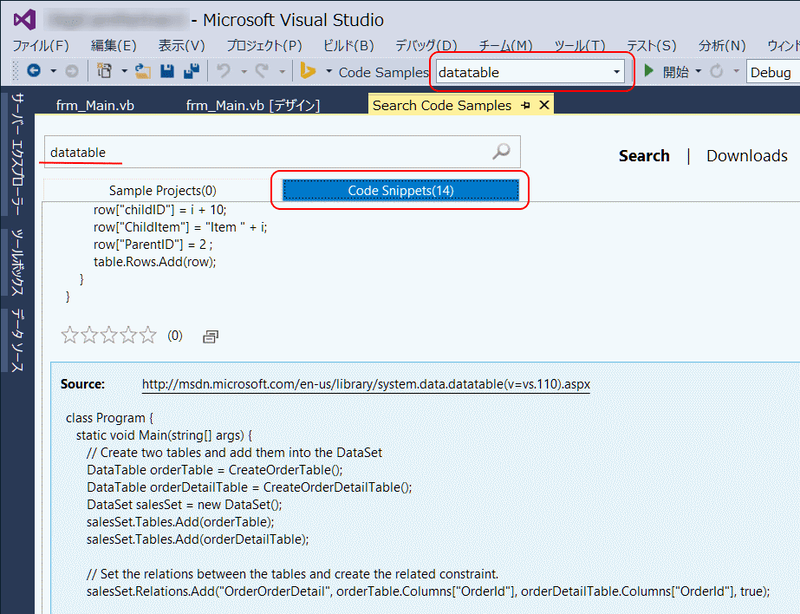Image resolution: width=800 pixels, height=614 pixels.
Task: Copy snippet using the icon beside the rating
Action: tap(210, 336)
